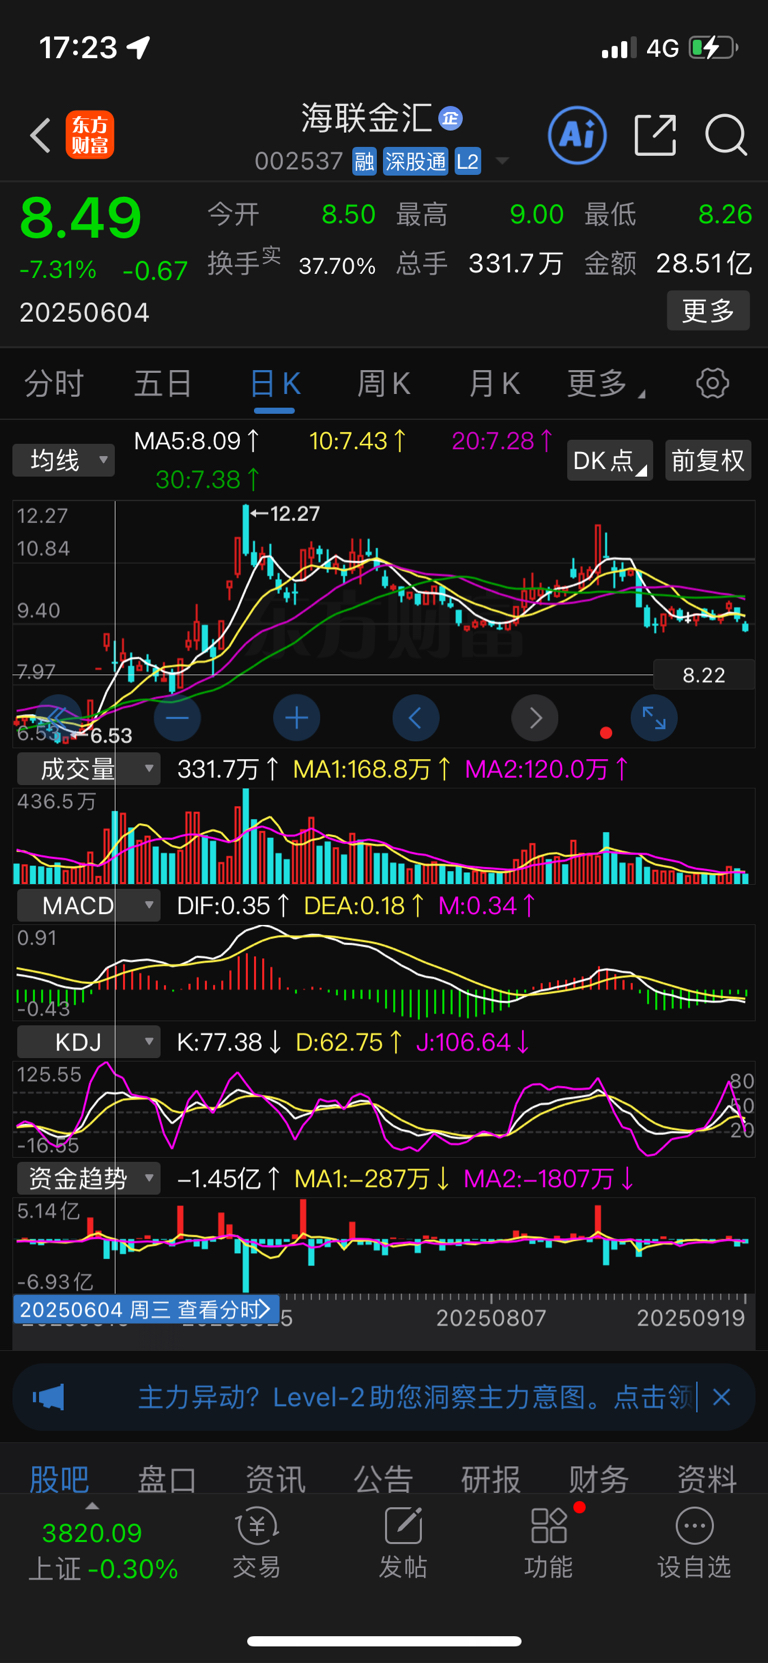The width and height of the screenshot is (768, 1663).
Task: Tap the 融 margin tag
Action: (x=364, y=161)
